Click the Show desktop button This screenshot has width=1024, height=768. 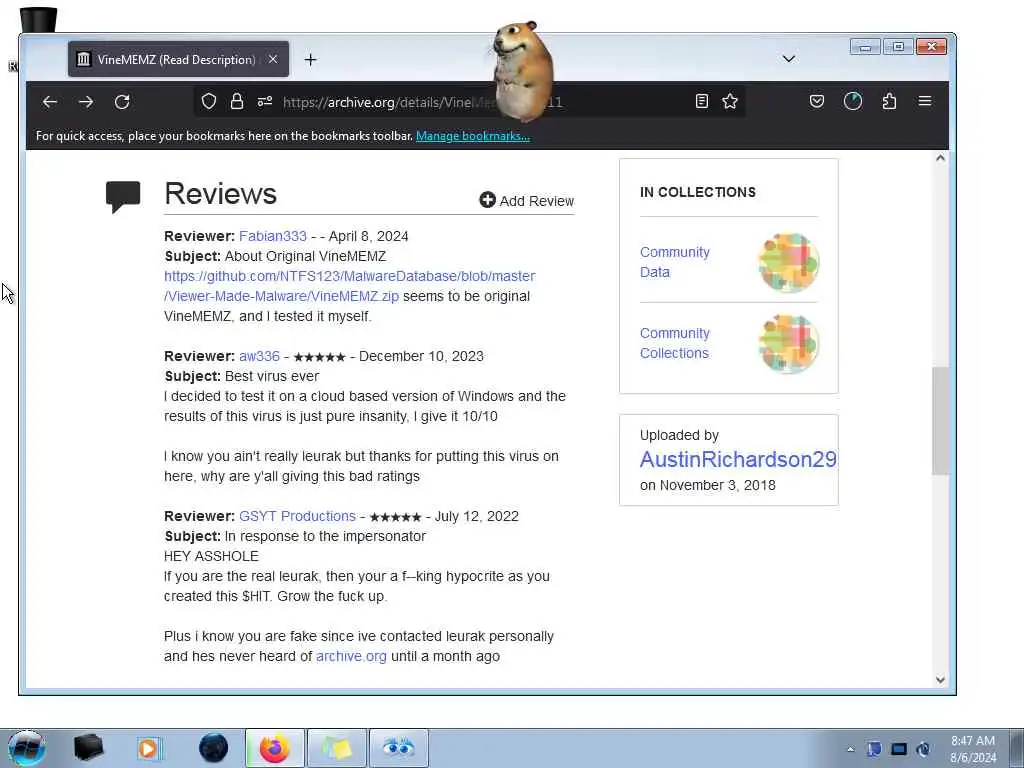click(1016, 748)
